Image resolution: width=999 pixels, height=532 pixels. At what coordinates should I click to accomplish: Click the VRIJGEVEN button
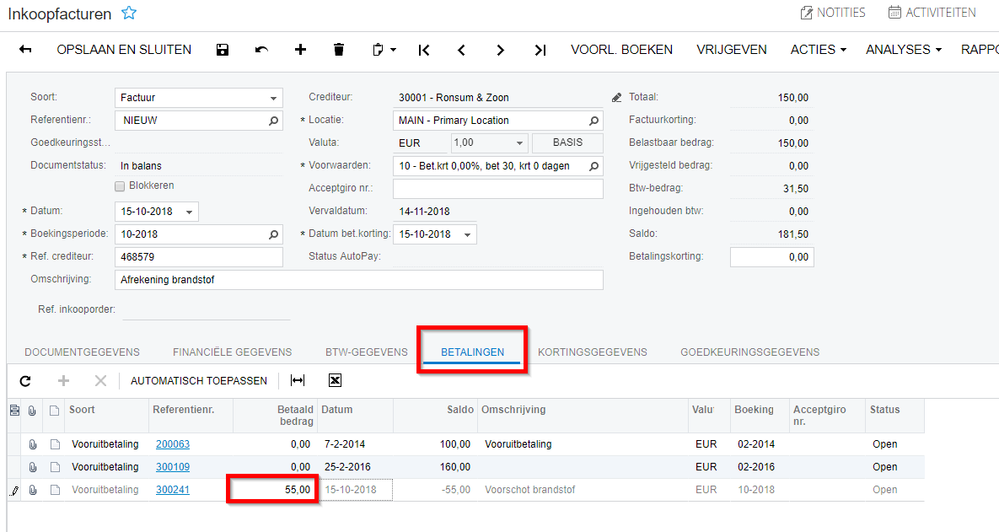click(731, 50)
